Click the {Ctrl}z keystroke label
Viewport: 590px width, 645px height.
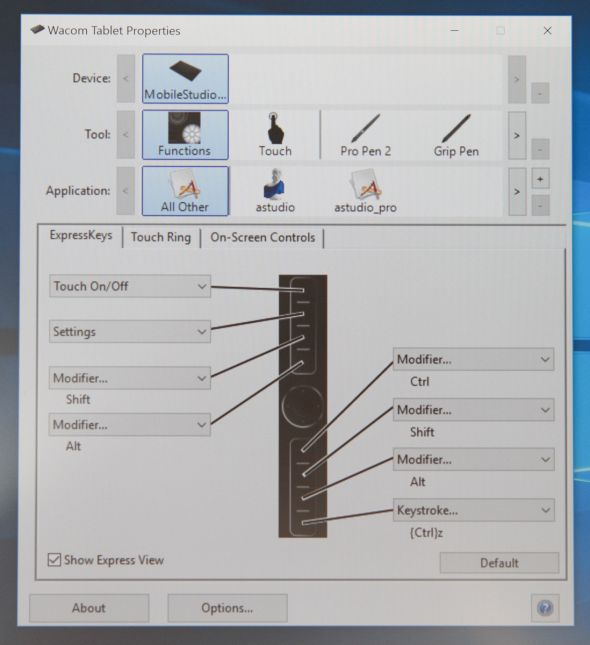point(426,533)
